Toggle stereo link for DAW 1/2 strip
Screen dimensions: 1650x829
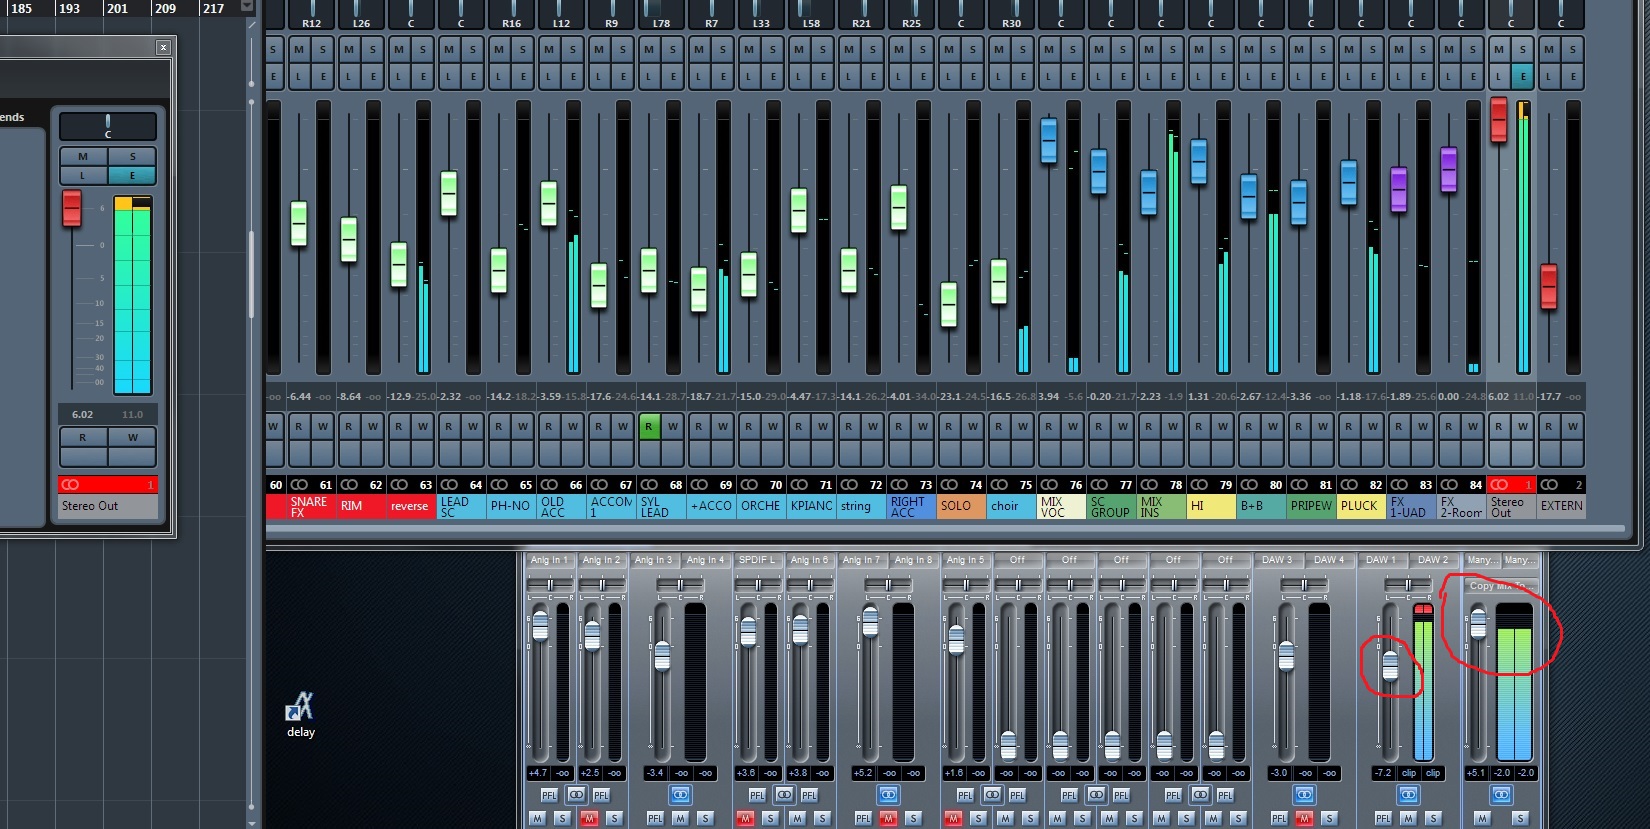tap(1408, 795)
